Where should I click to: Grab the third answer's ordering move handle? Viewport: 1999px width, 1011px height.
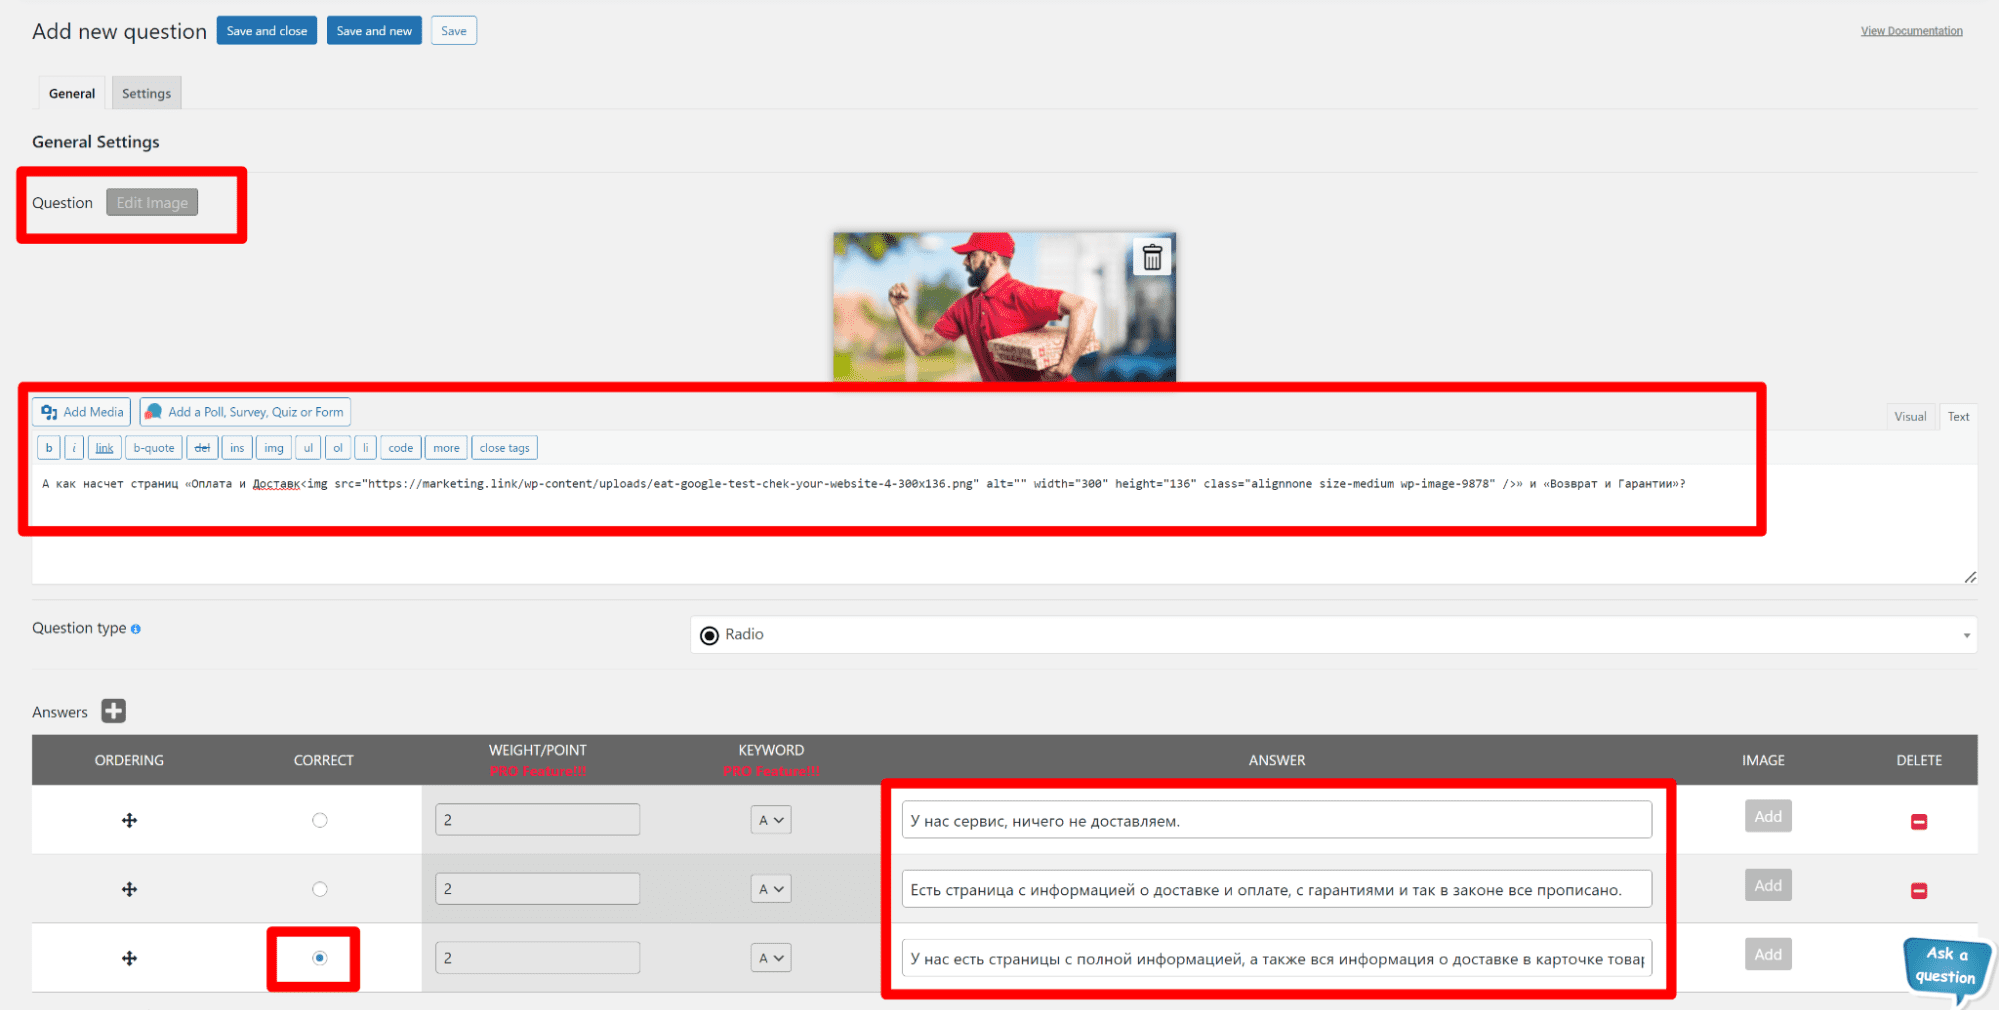tap(129, 958)
